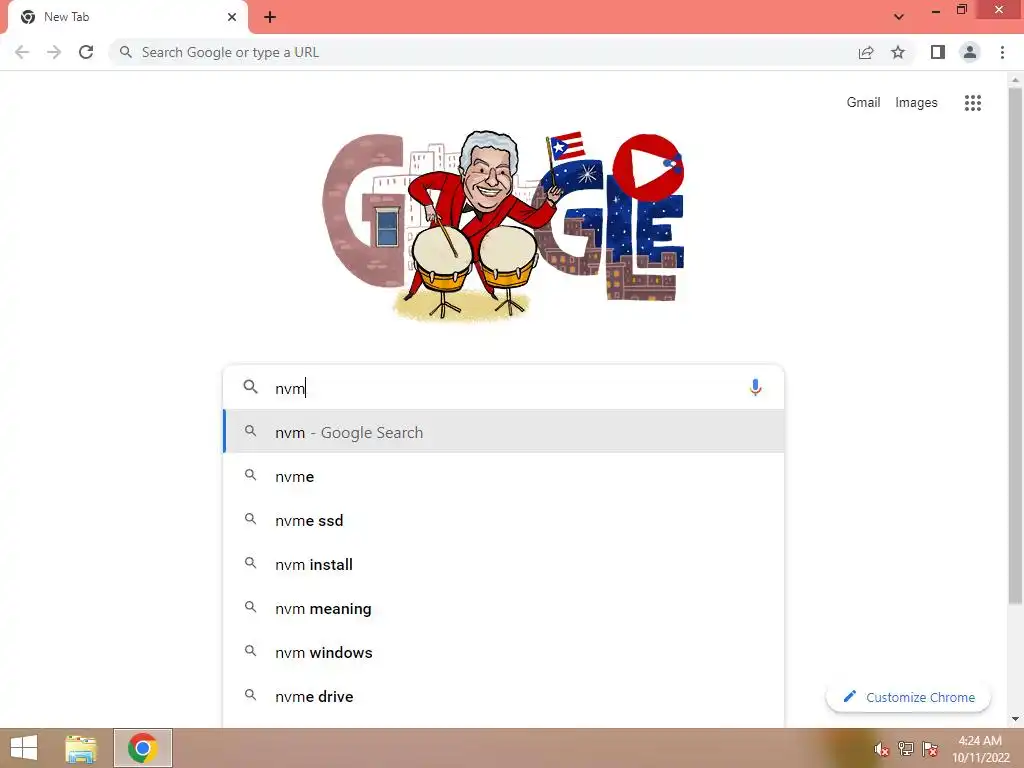Select the 'nvm windows' suggestion
Viewport: 1024px width, 768px height.
point(504,652)
